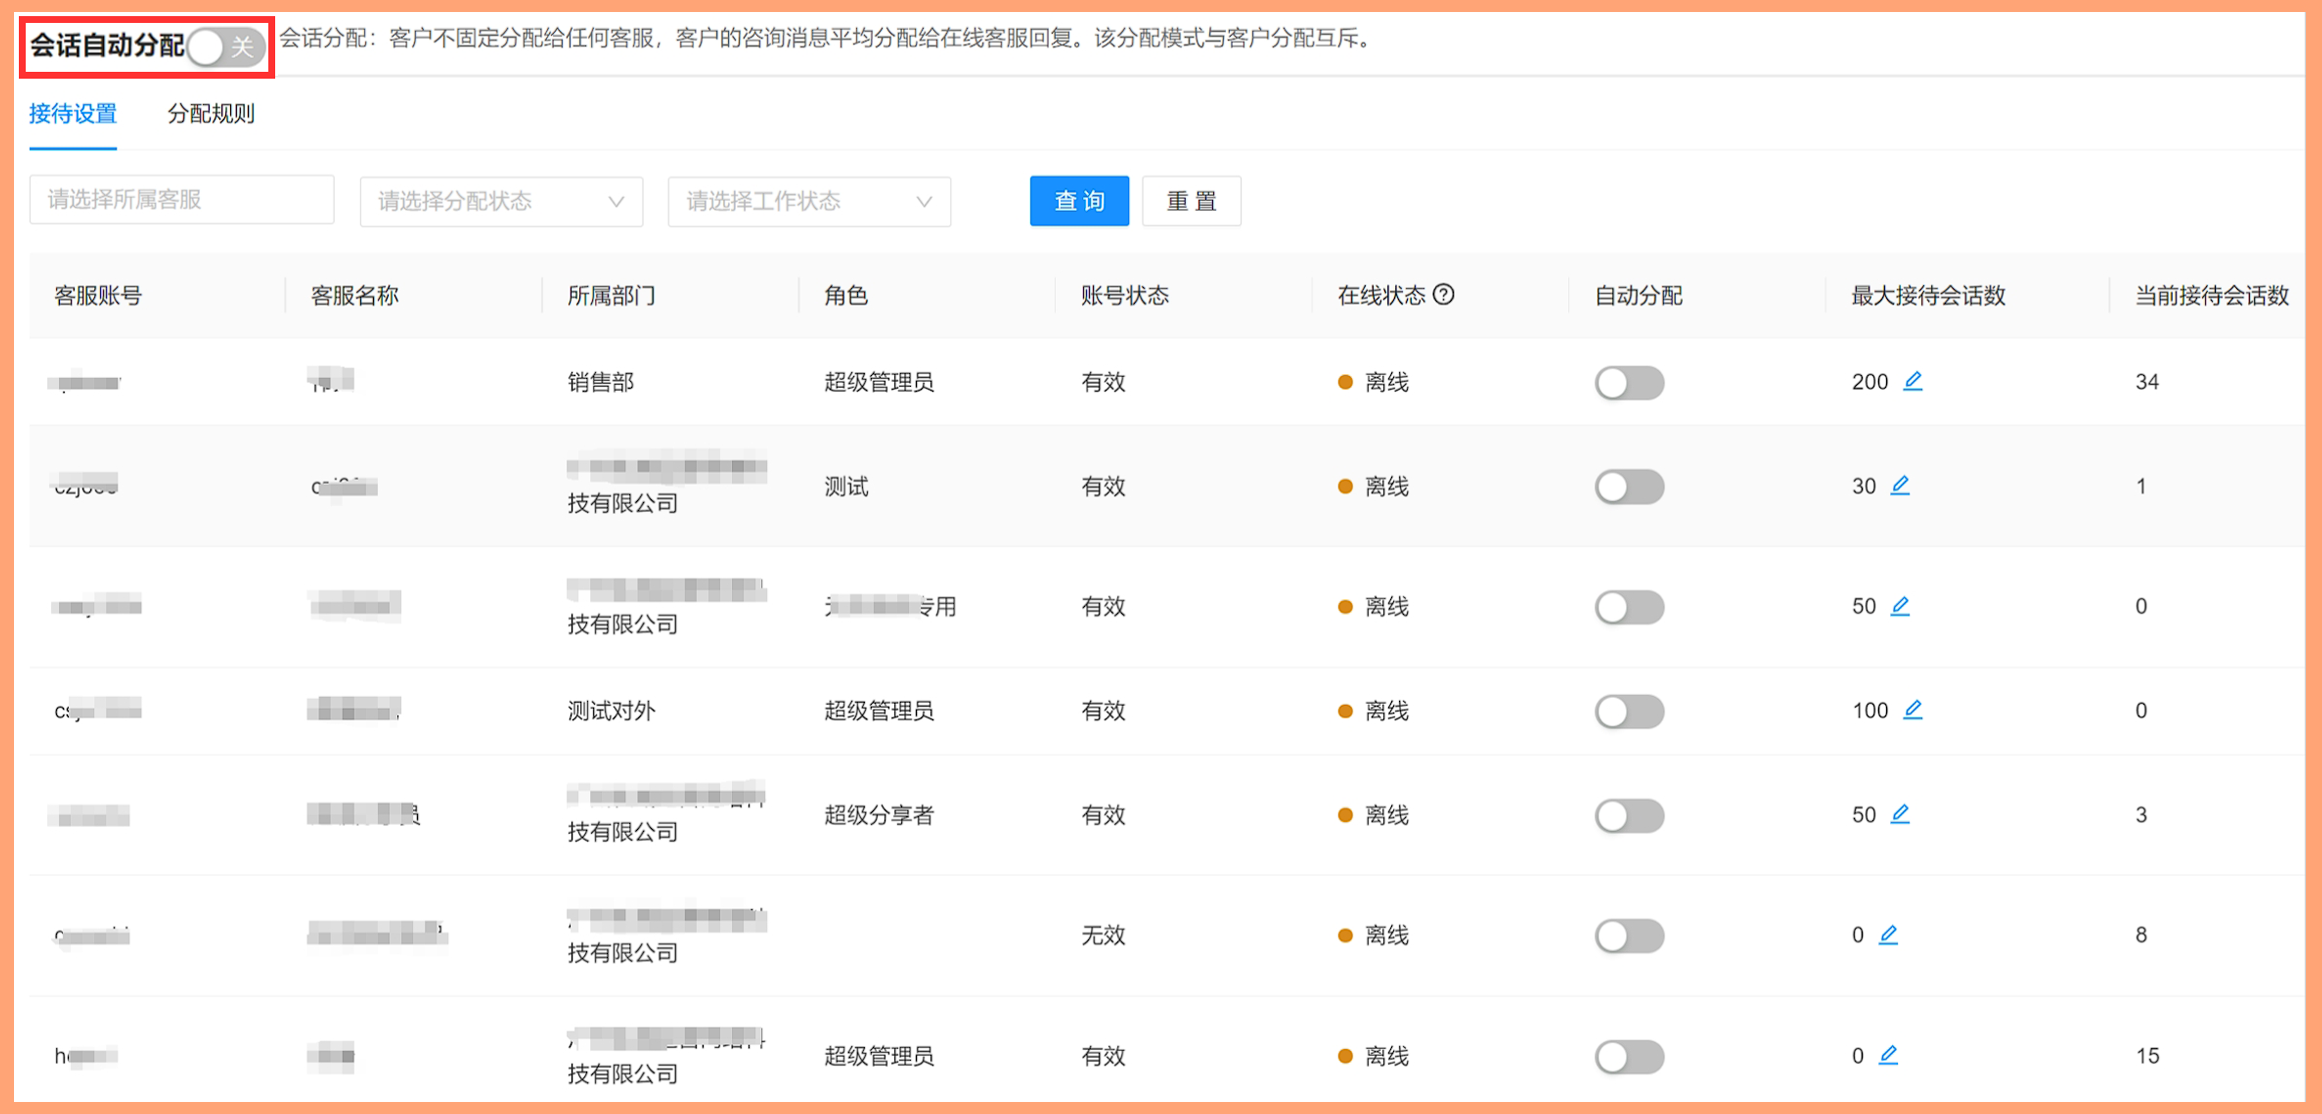Select the 测试对外 department cell
2322x1114 pixels.
coord(611,711)
